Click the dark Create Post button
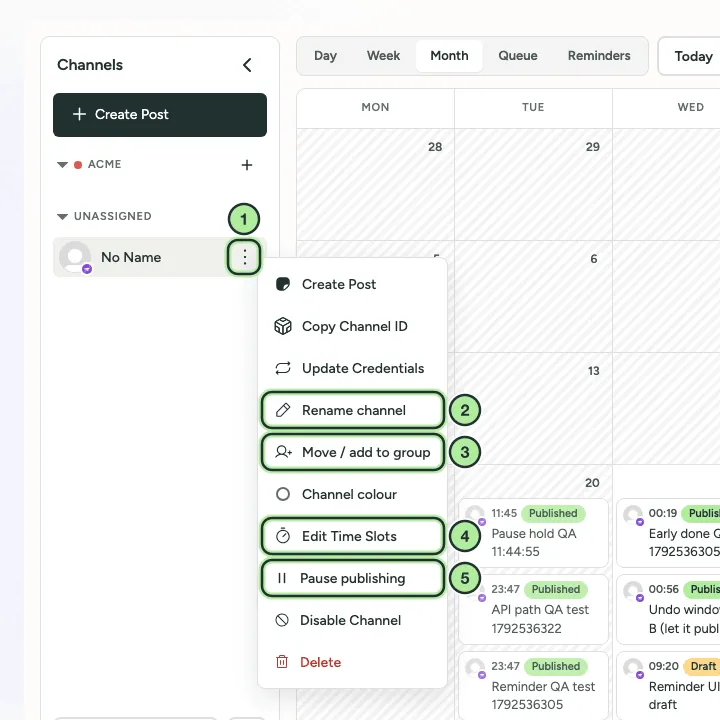 pyautogui.click(x=160, y=115)
